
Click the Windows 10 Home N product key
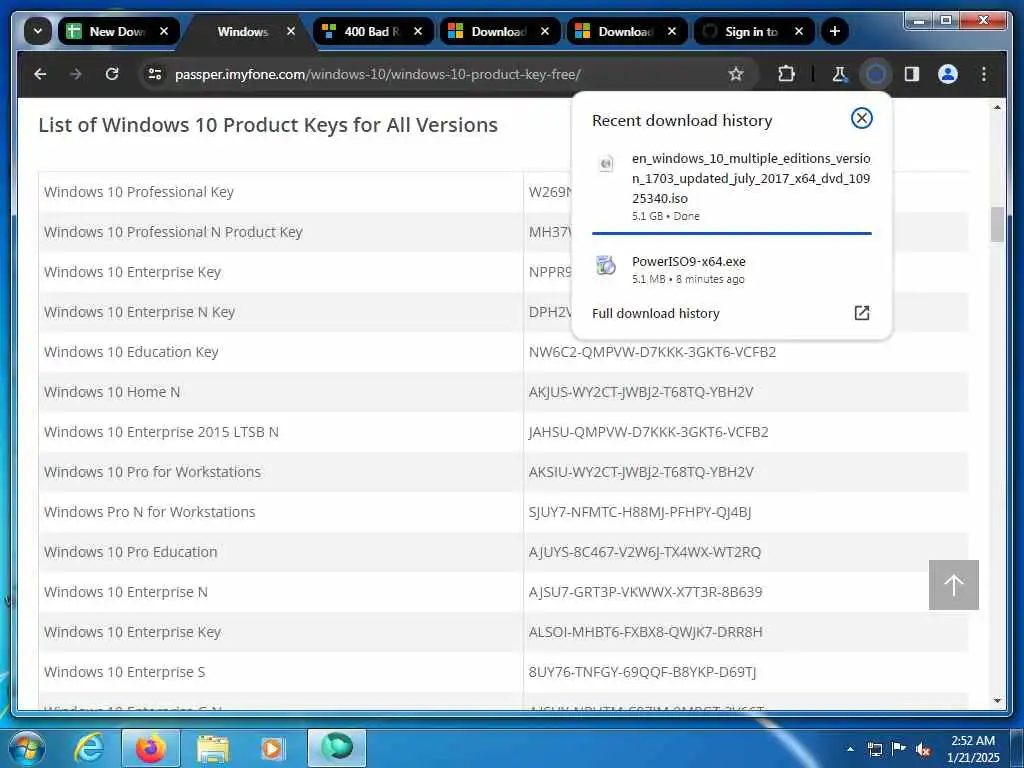pyautogui.click(x=641, y=392)
